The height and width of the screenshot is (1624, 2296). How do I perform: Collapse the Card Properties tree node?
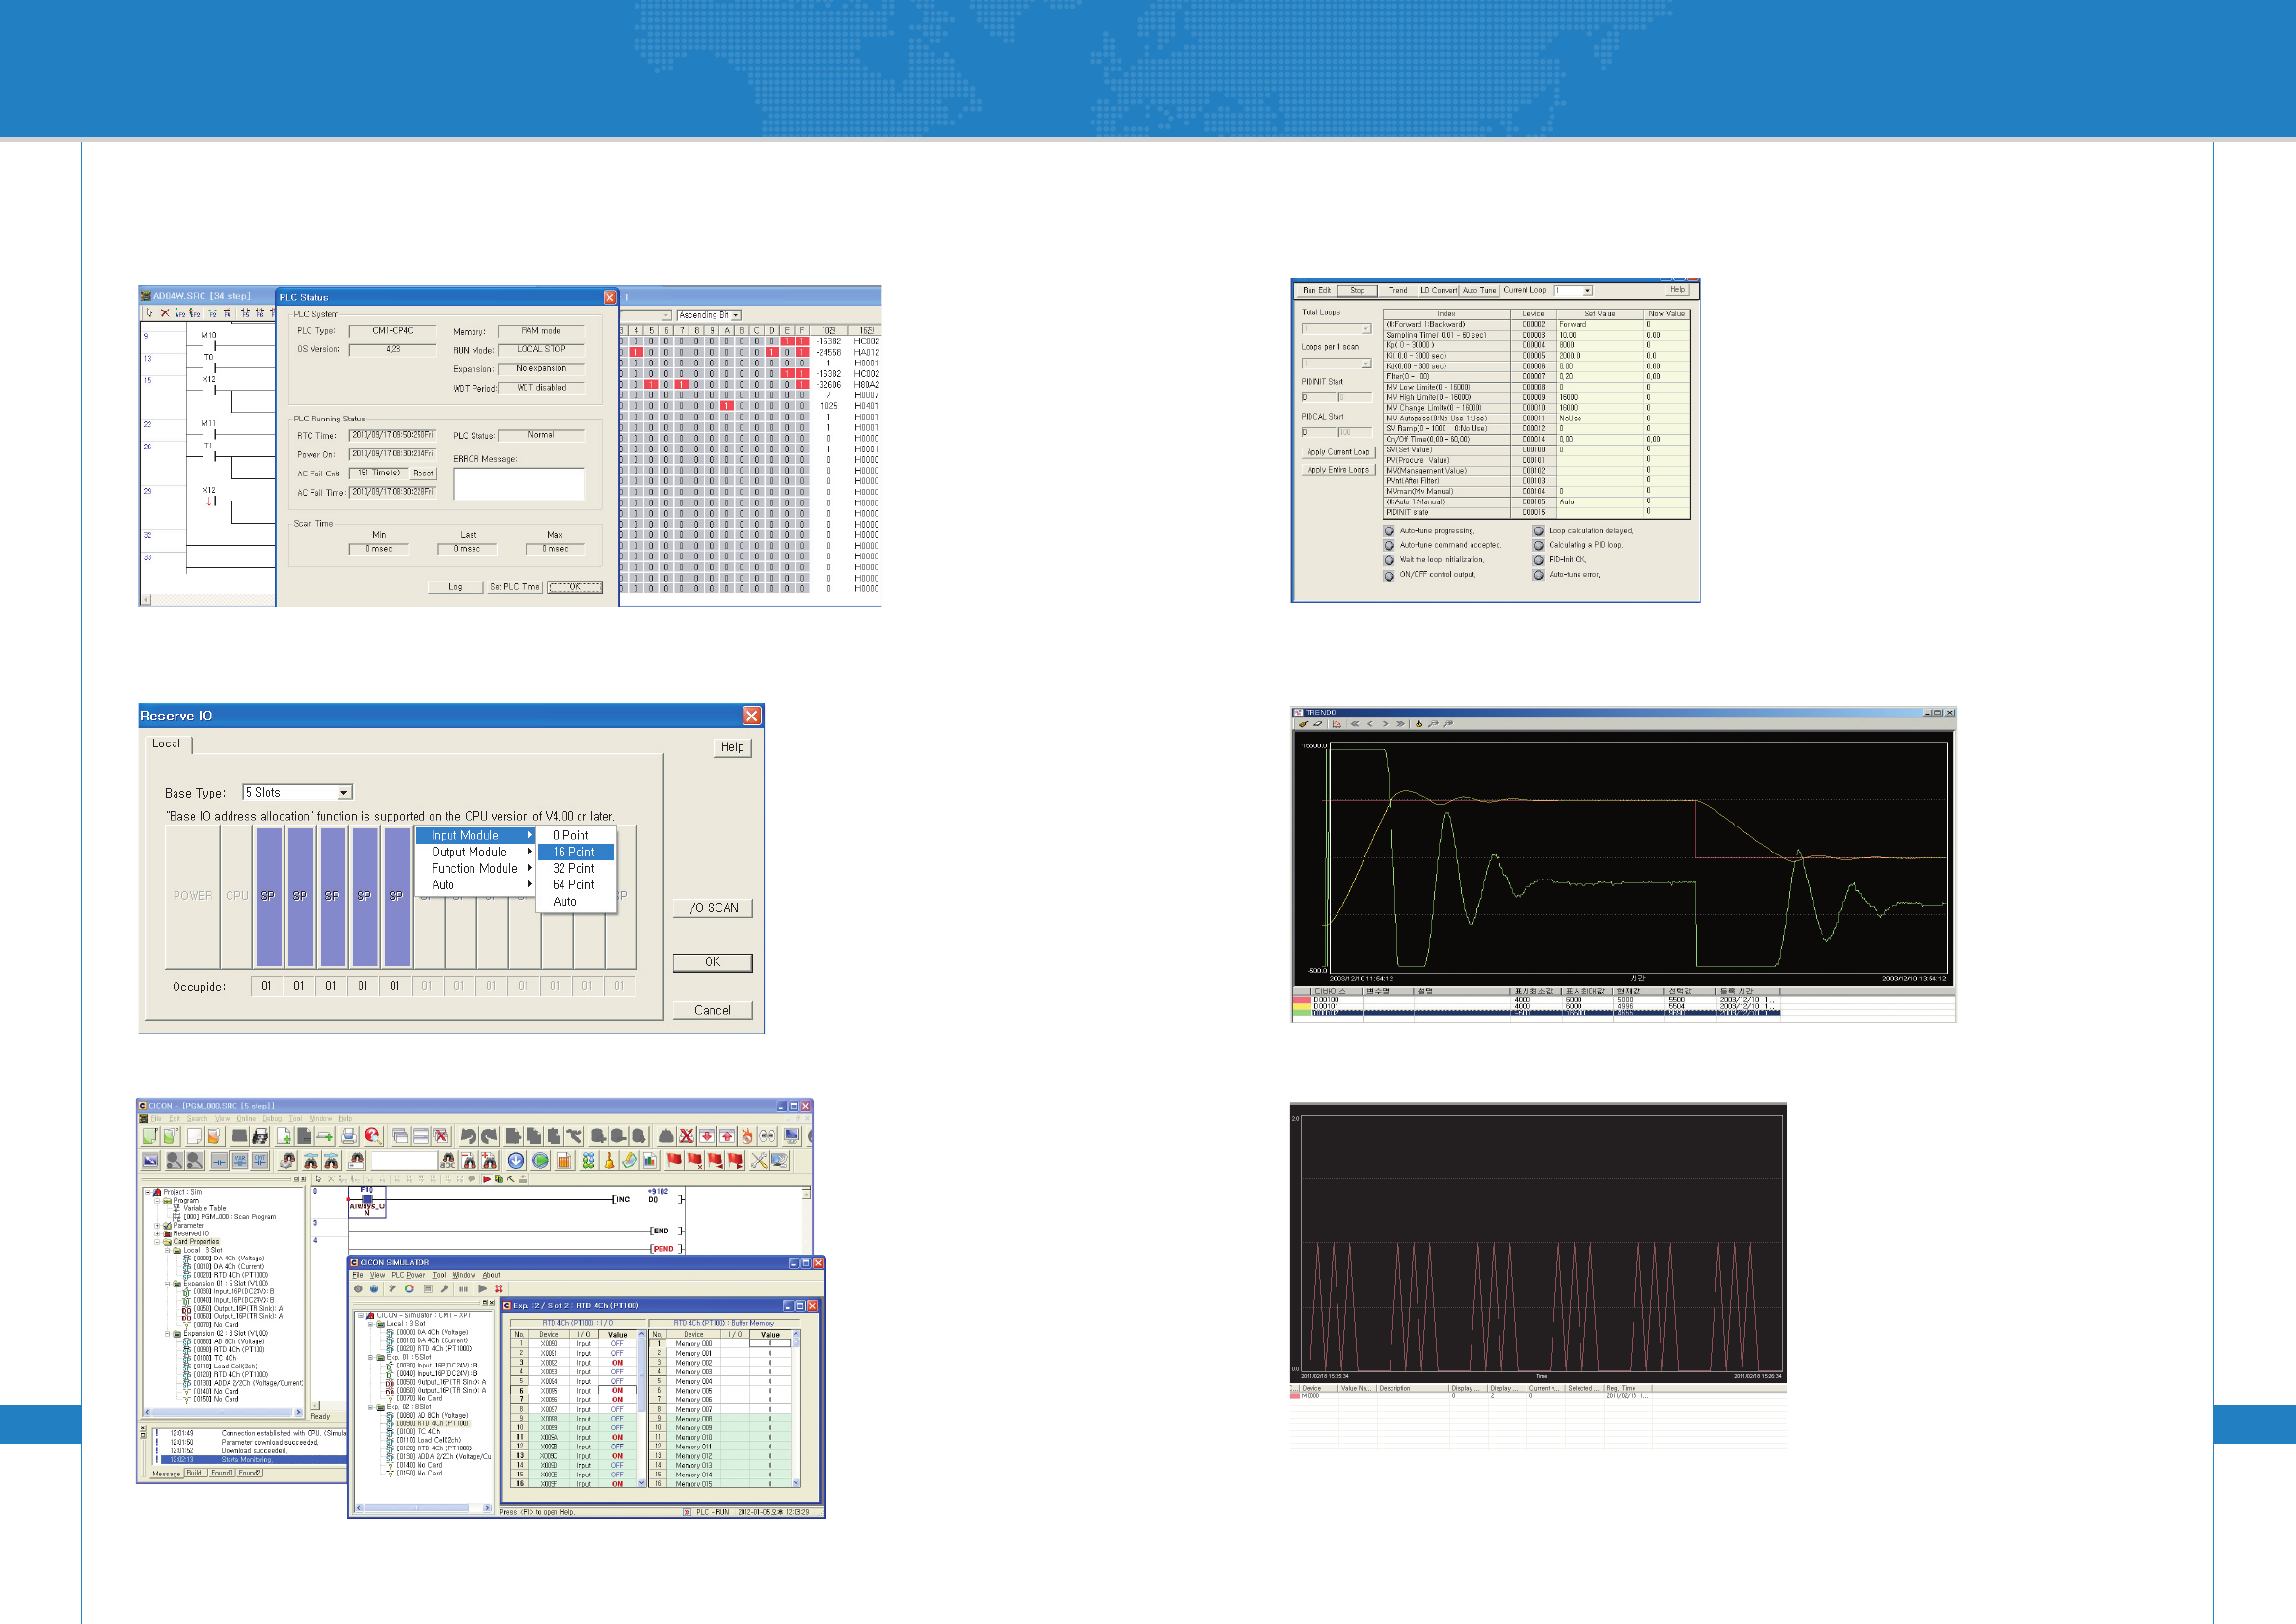pyautogui.click(x=158, y=1242)
